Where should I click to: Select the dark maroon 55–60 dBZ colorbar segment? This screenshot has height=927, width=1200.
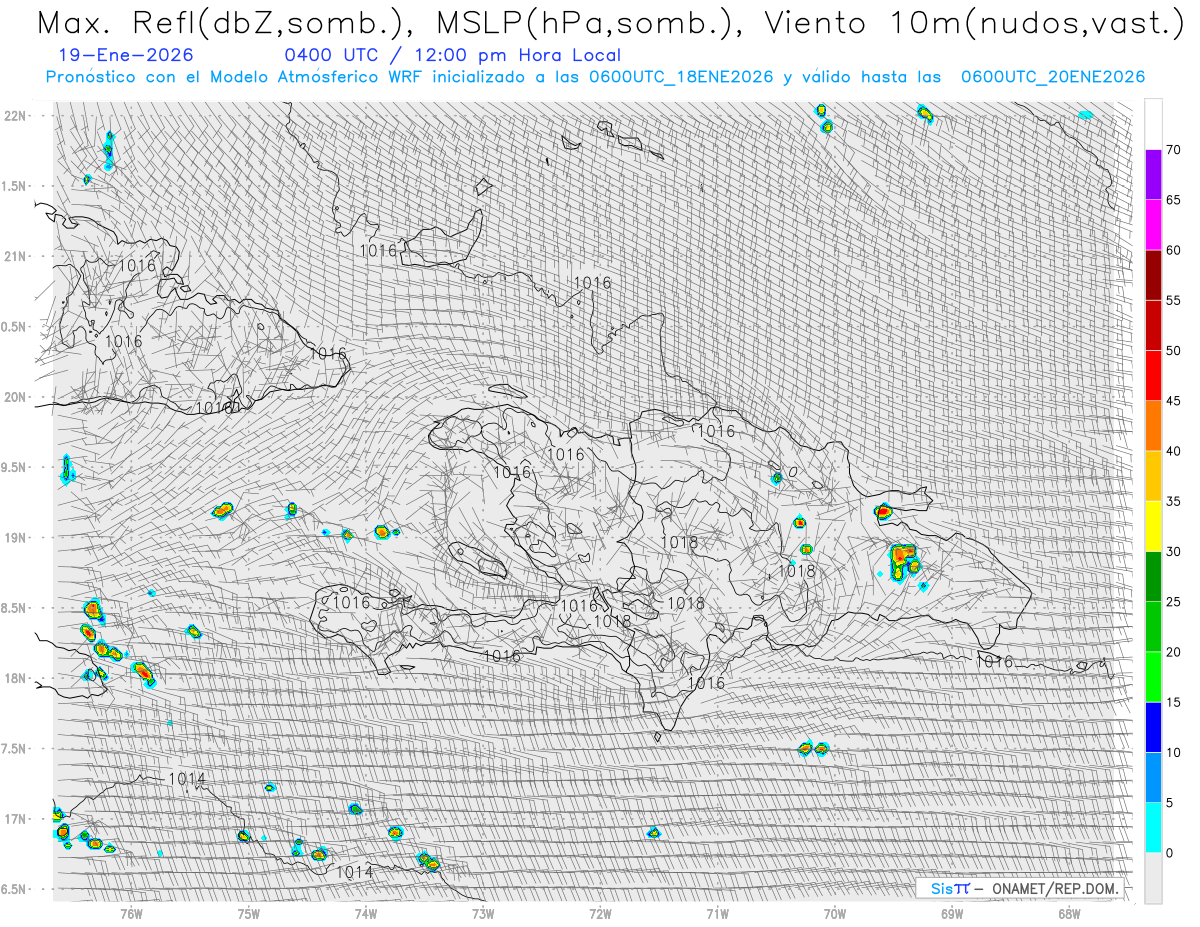[1153, 275]
